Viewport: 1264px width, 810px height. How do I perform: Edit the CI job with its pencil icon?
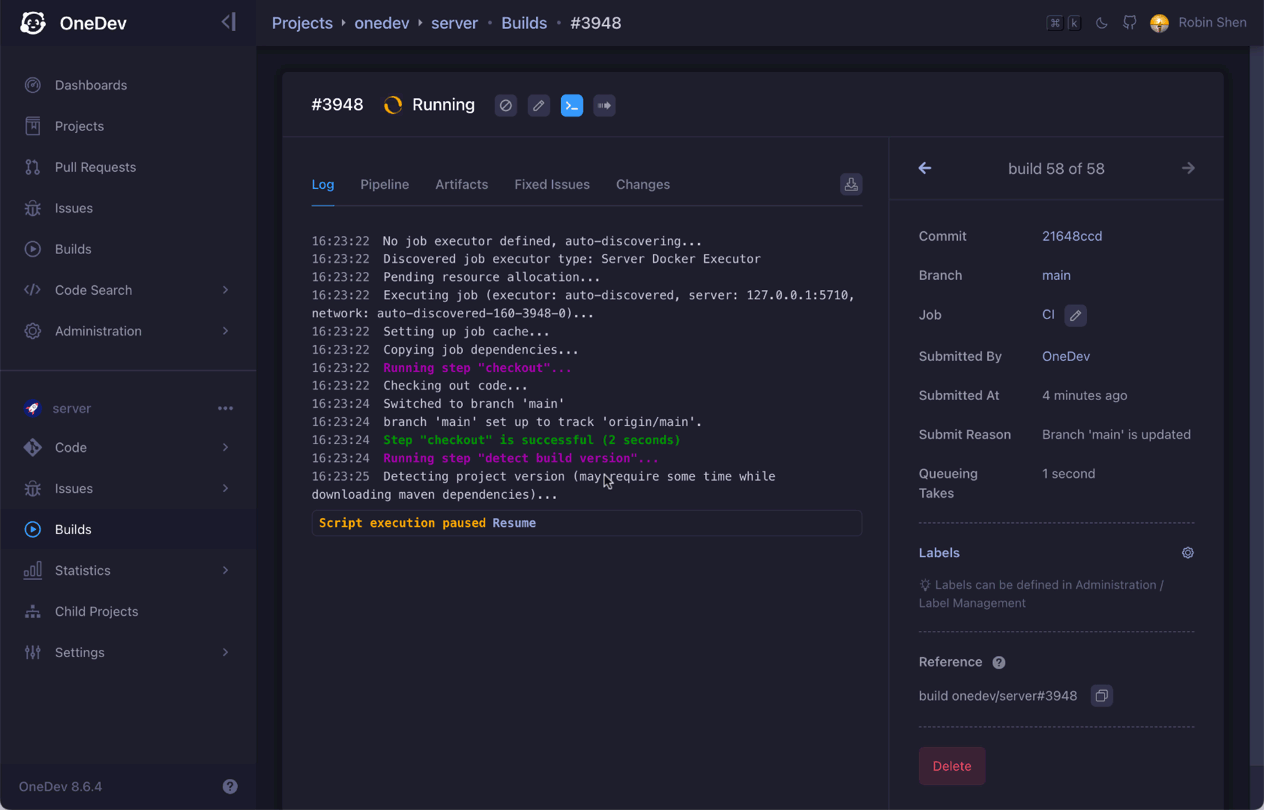1075,315
